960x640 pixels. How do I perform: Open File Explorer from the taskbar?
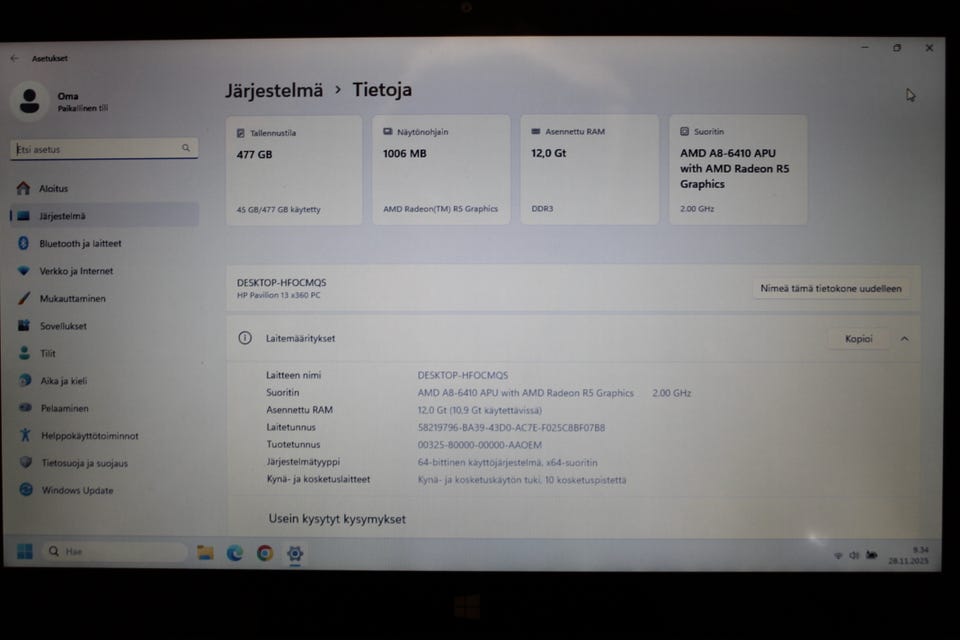click(x=205, y=552)
